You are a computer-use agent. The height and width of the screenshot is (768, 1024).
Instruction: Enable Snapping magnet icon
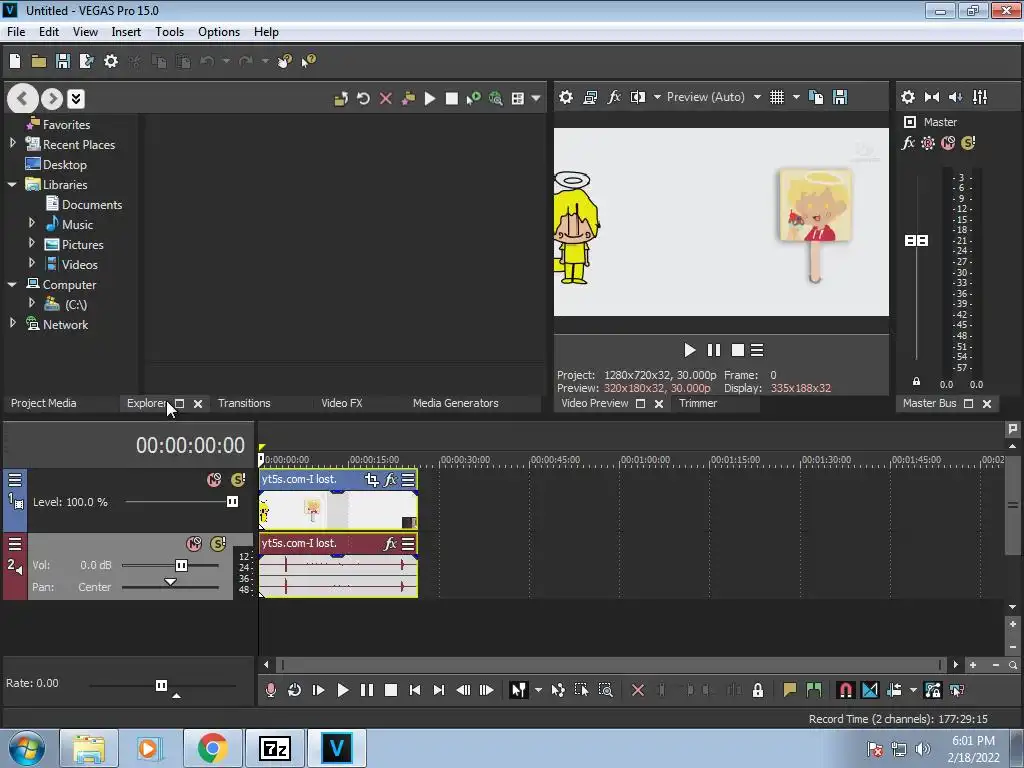845,690
